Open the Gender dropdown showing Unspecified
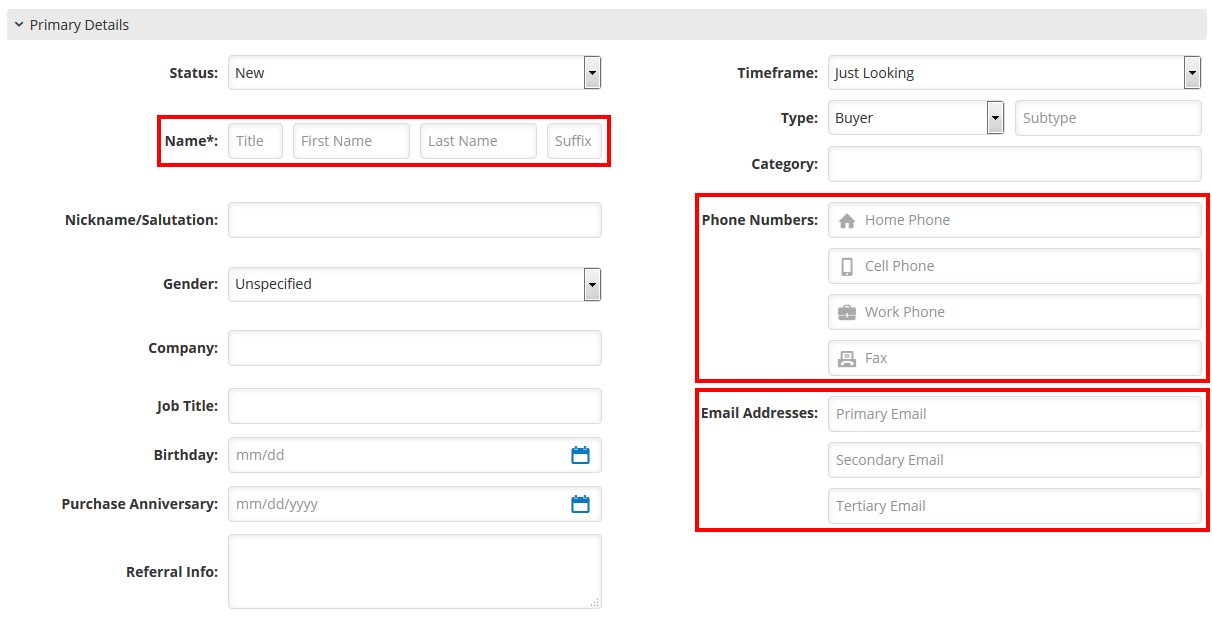The image size is (1212, 620). [x=415, y=284]
